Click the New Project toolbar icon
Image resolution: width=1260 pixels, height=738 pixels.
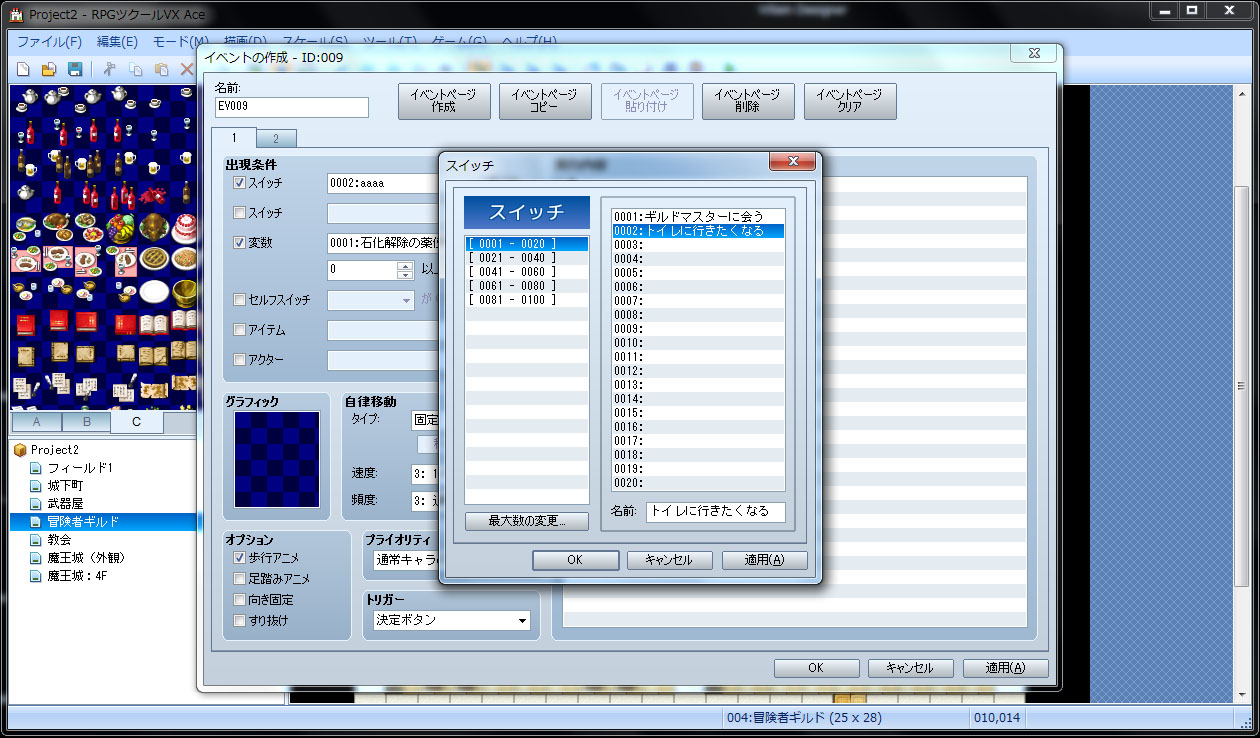(x=23, y=69)
